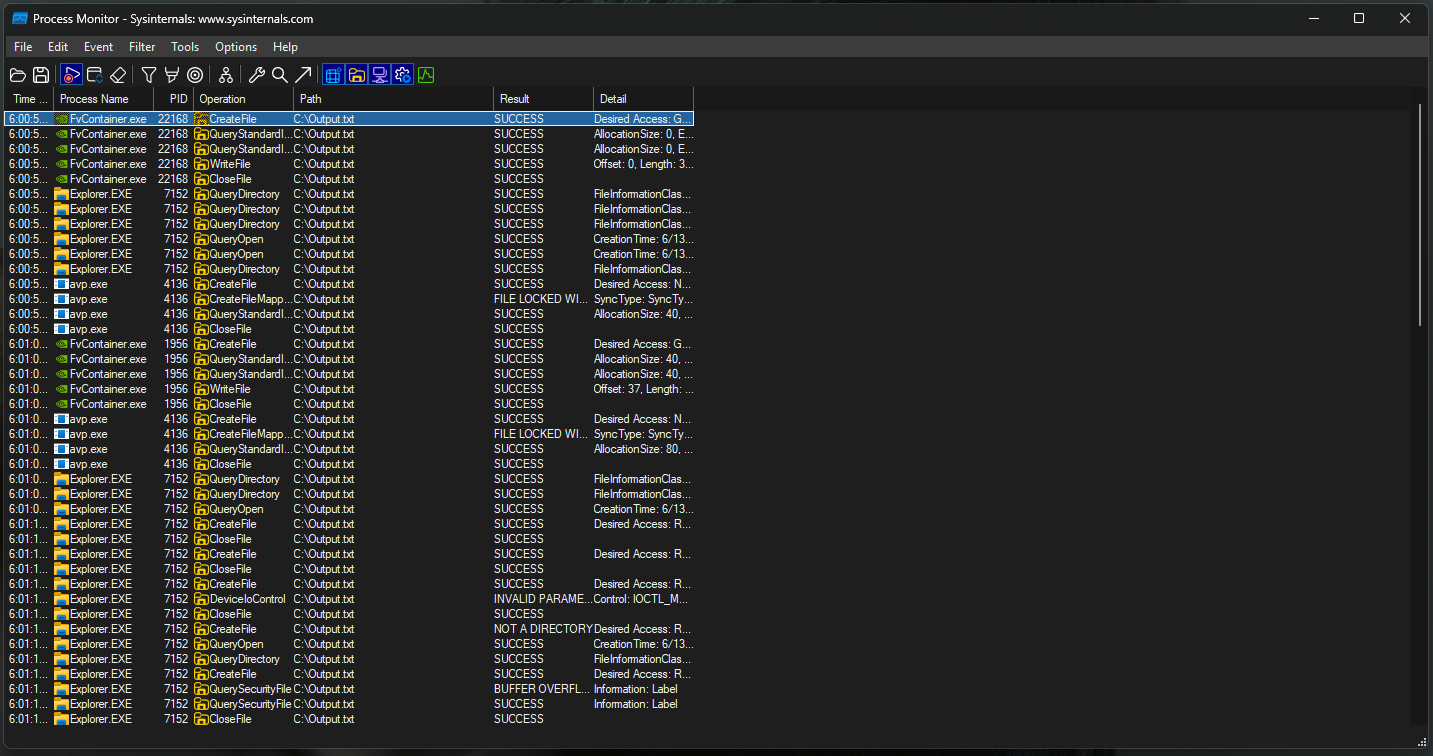This screenshot has width=1433, height=756.
Task: Select the DeviceIoControl operation row
Action: [x=349, y=599]
